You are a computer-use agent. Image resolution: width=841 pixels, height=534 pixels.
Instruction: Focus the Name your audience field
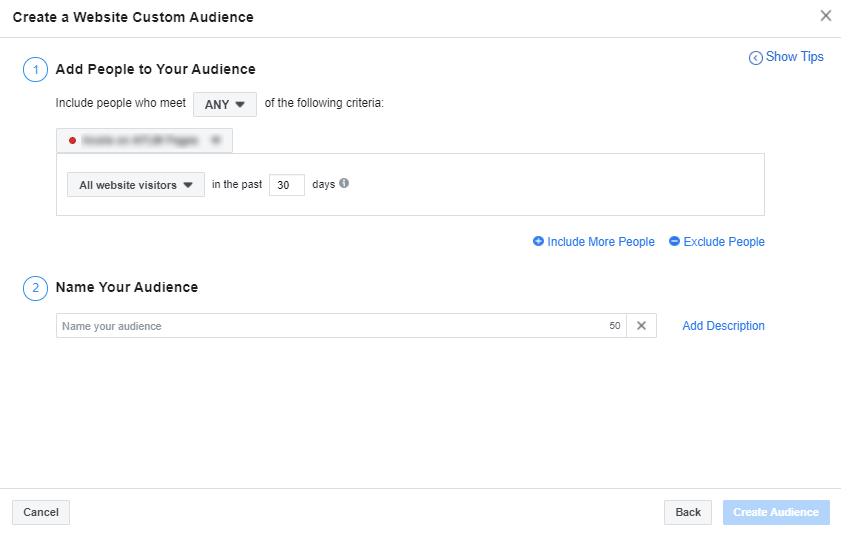(330, 326)
